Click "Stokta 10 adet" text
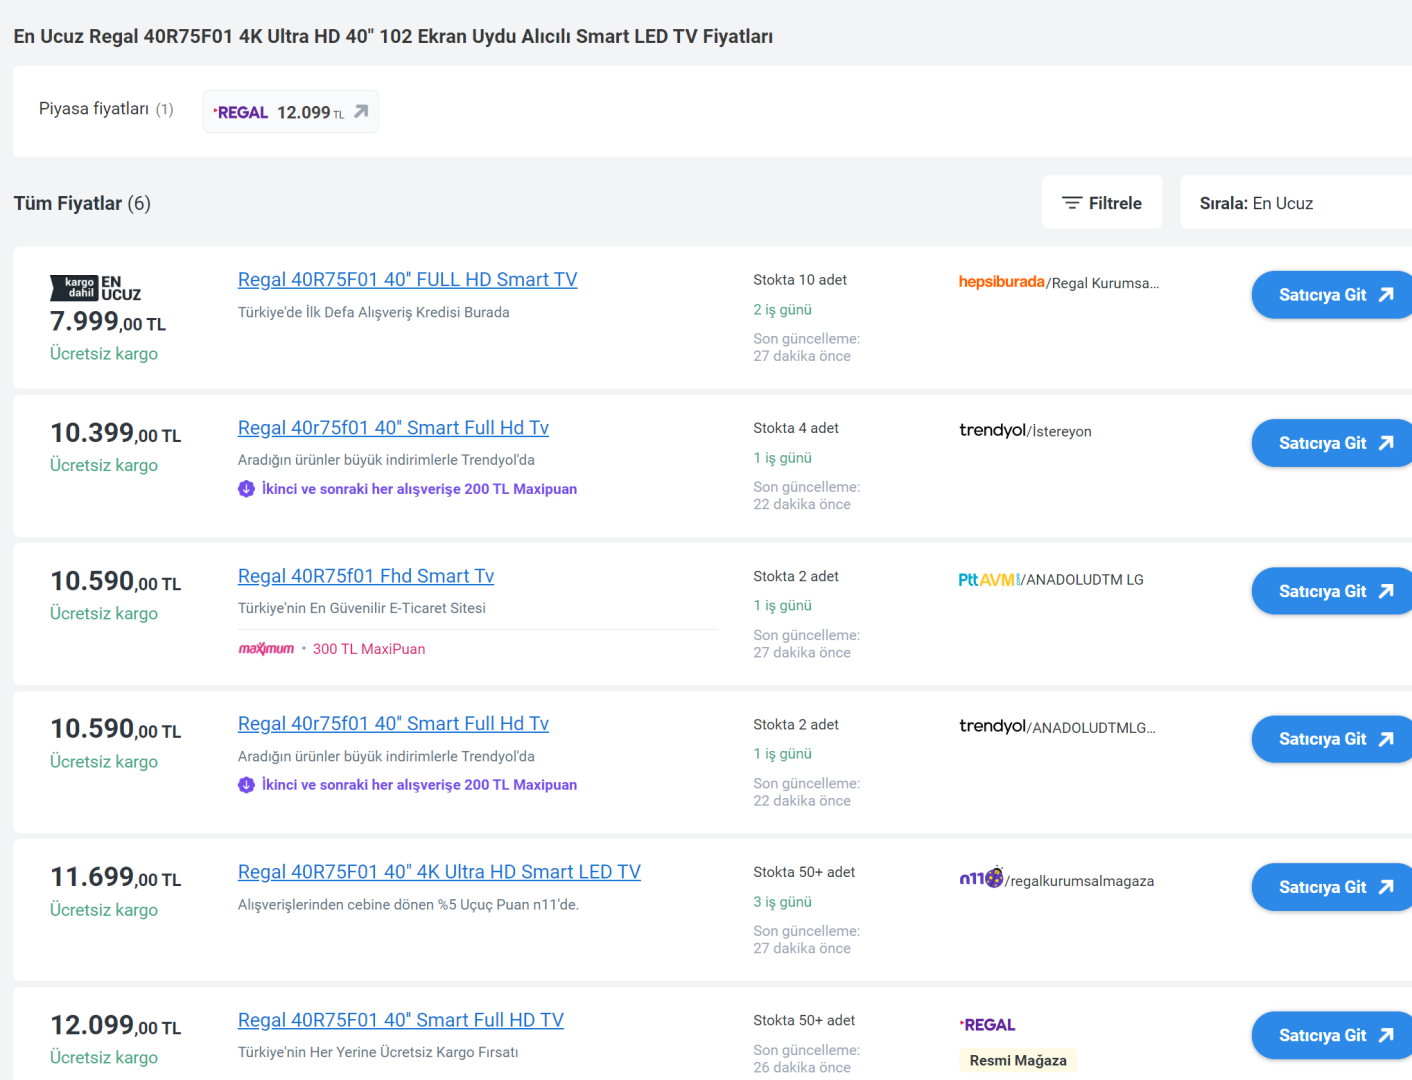 point(800,280)
